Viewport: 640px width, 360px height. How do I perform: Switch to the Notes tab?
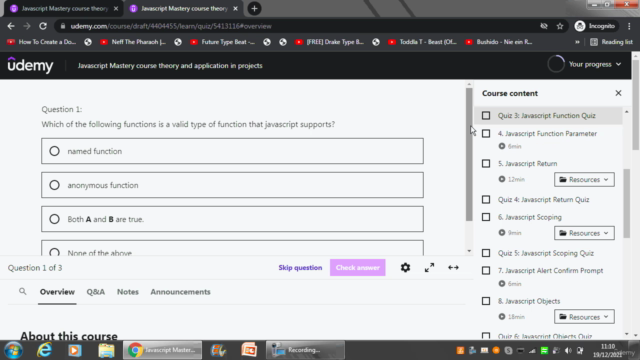tap(128, 292)
